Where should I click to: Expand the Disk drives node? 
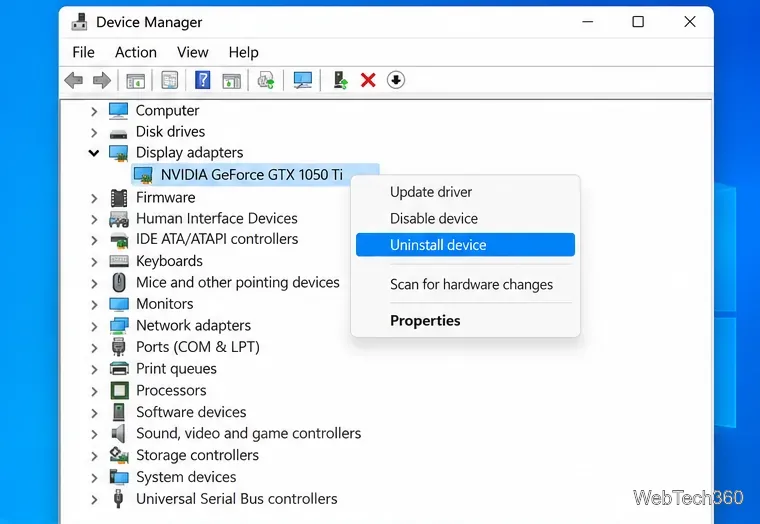pos(94,132)
